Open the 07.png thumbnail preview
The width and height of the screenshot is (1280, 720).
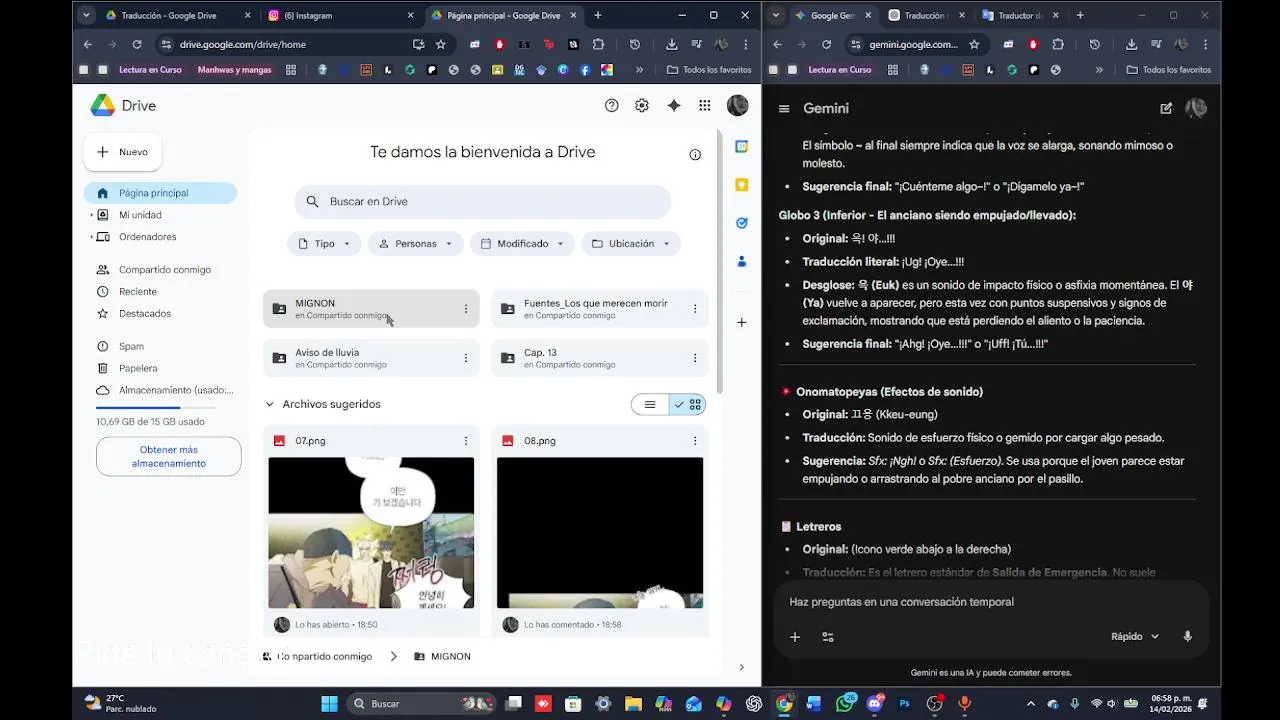[x=371, y=533]
